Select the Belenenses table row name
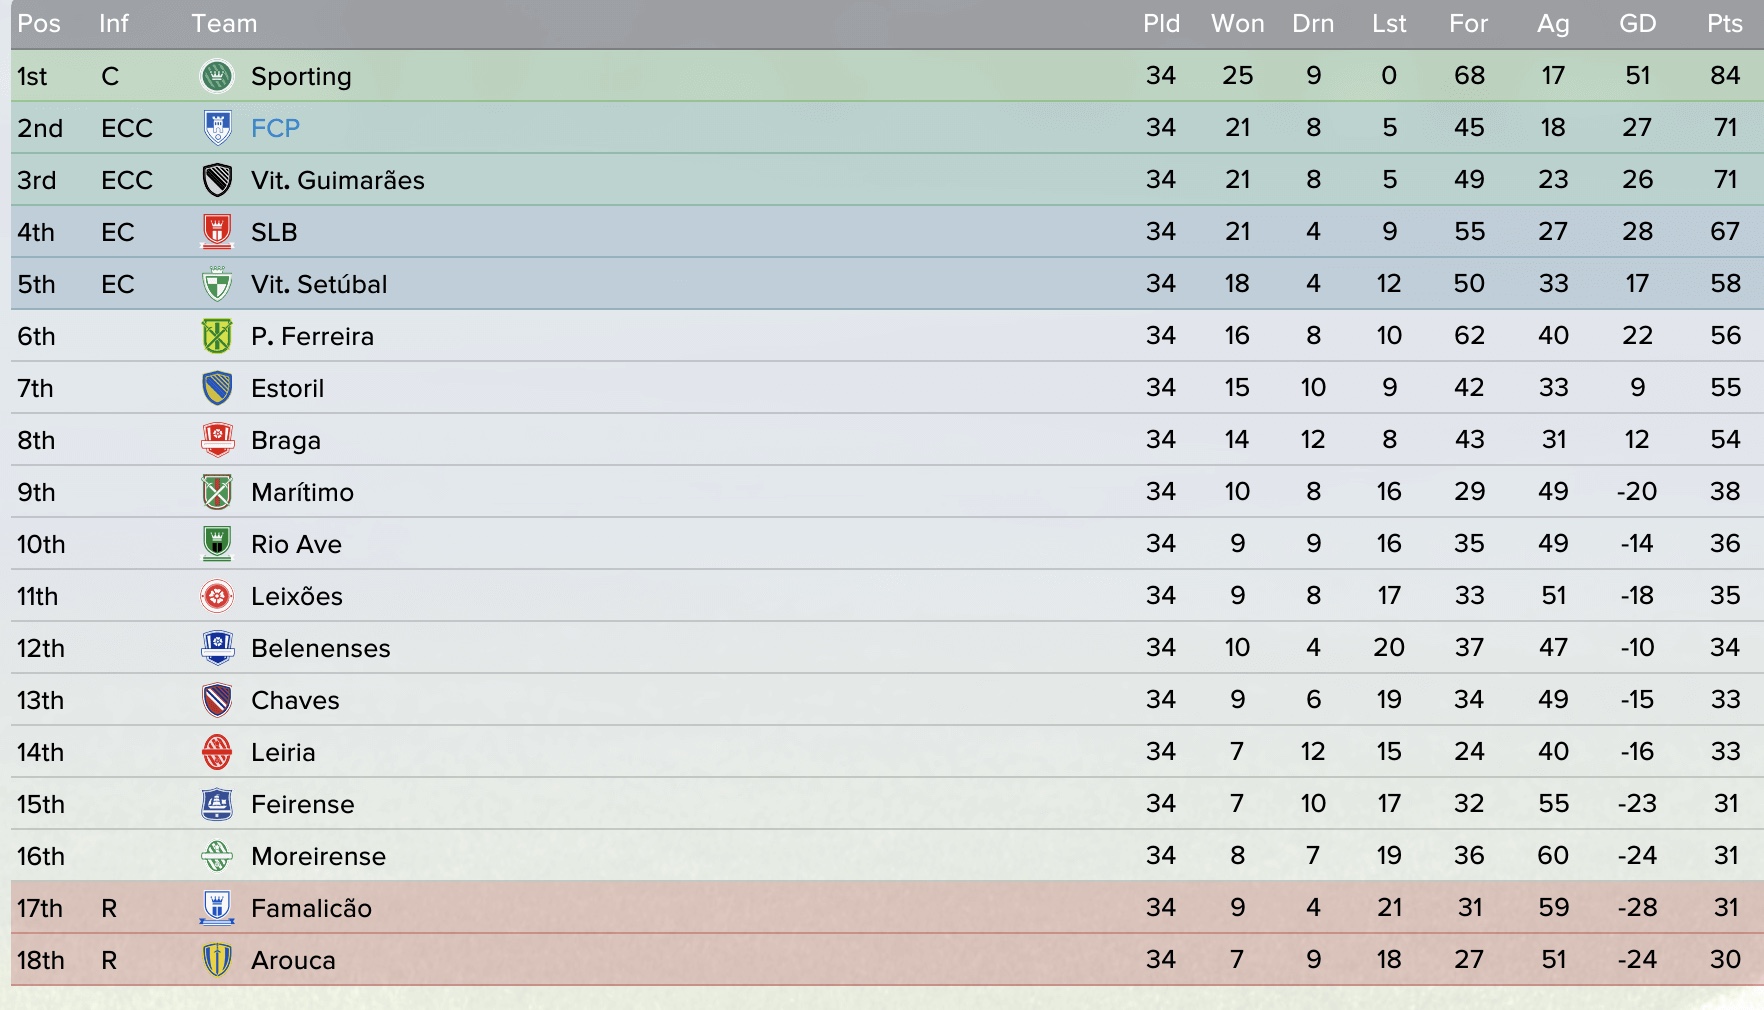 [321, 648]
